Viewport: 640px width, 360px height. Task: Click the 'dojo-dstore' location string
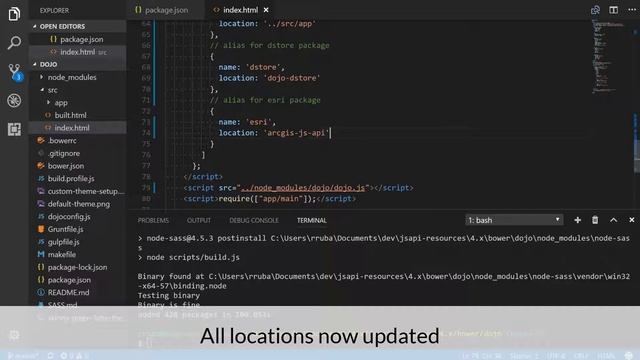pos(292,78)
